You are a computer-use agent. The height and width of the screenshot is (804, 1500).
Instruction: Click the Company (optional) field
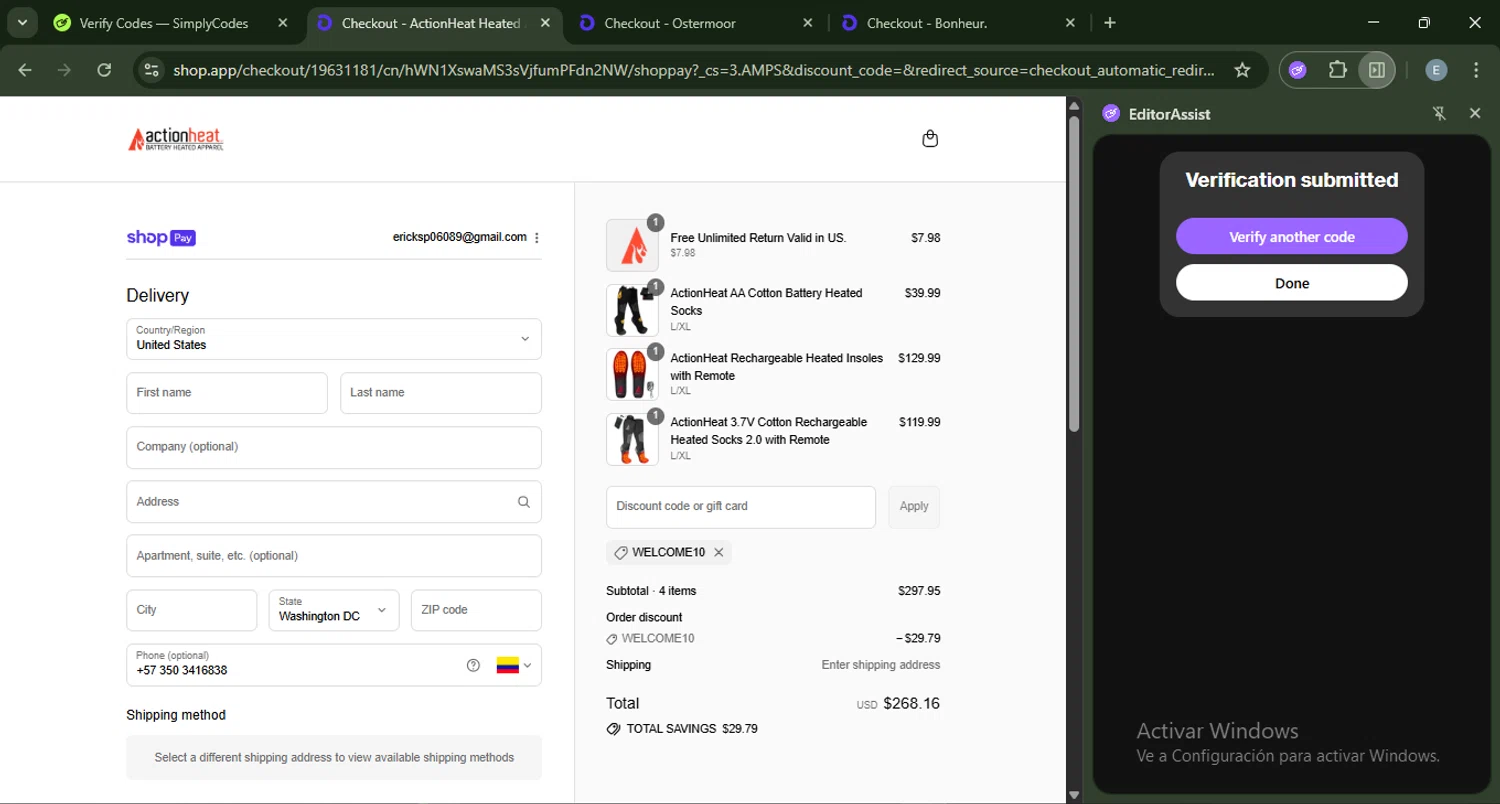pos(334,447)
